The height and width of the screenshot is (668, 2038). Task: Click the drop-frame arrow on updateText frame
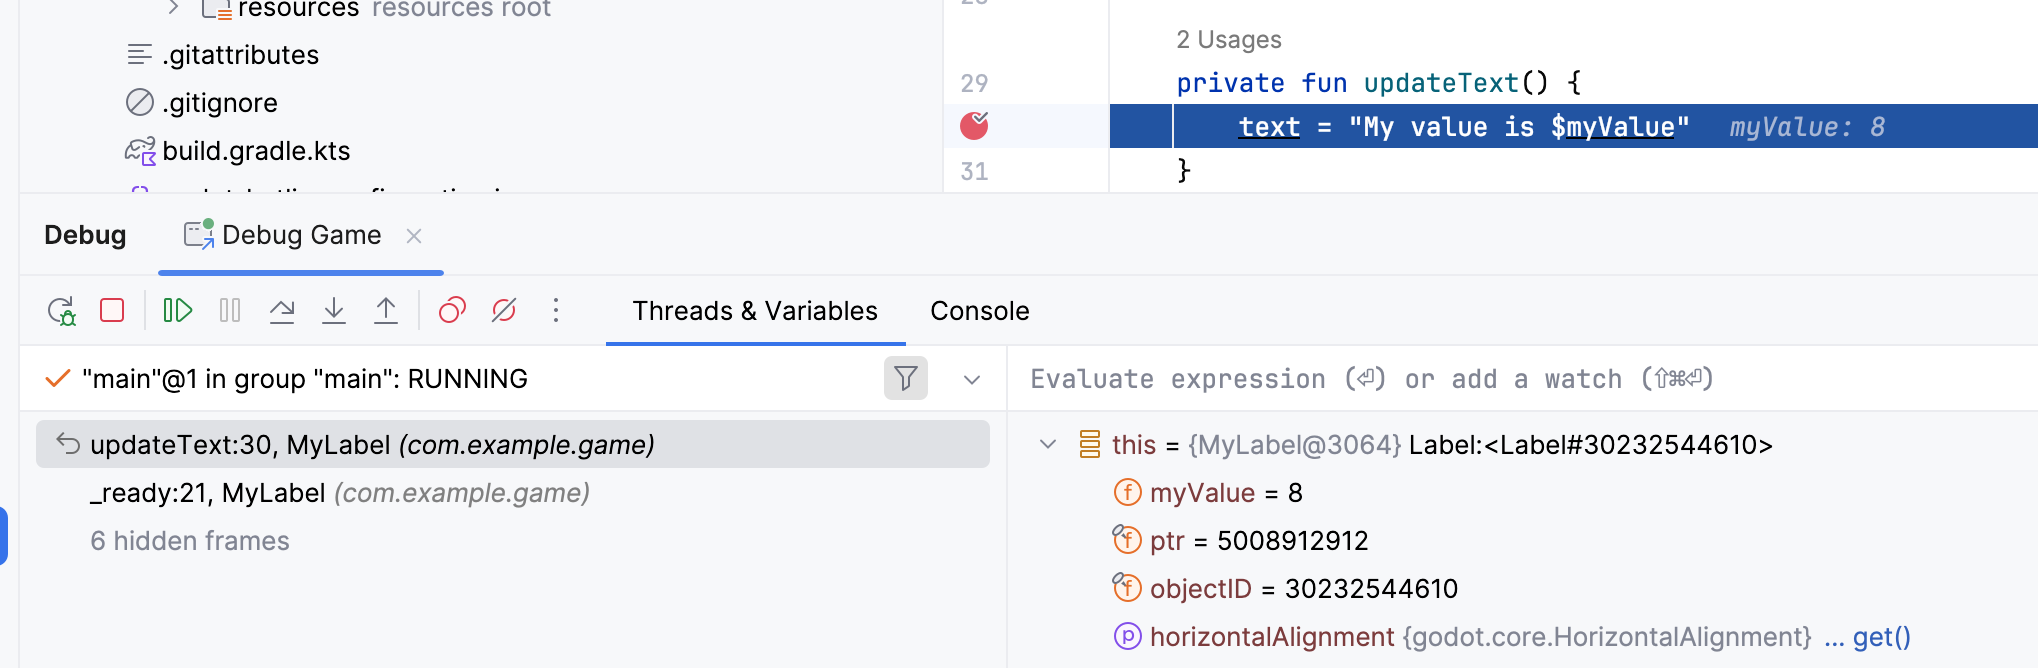68,443
